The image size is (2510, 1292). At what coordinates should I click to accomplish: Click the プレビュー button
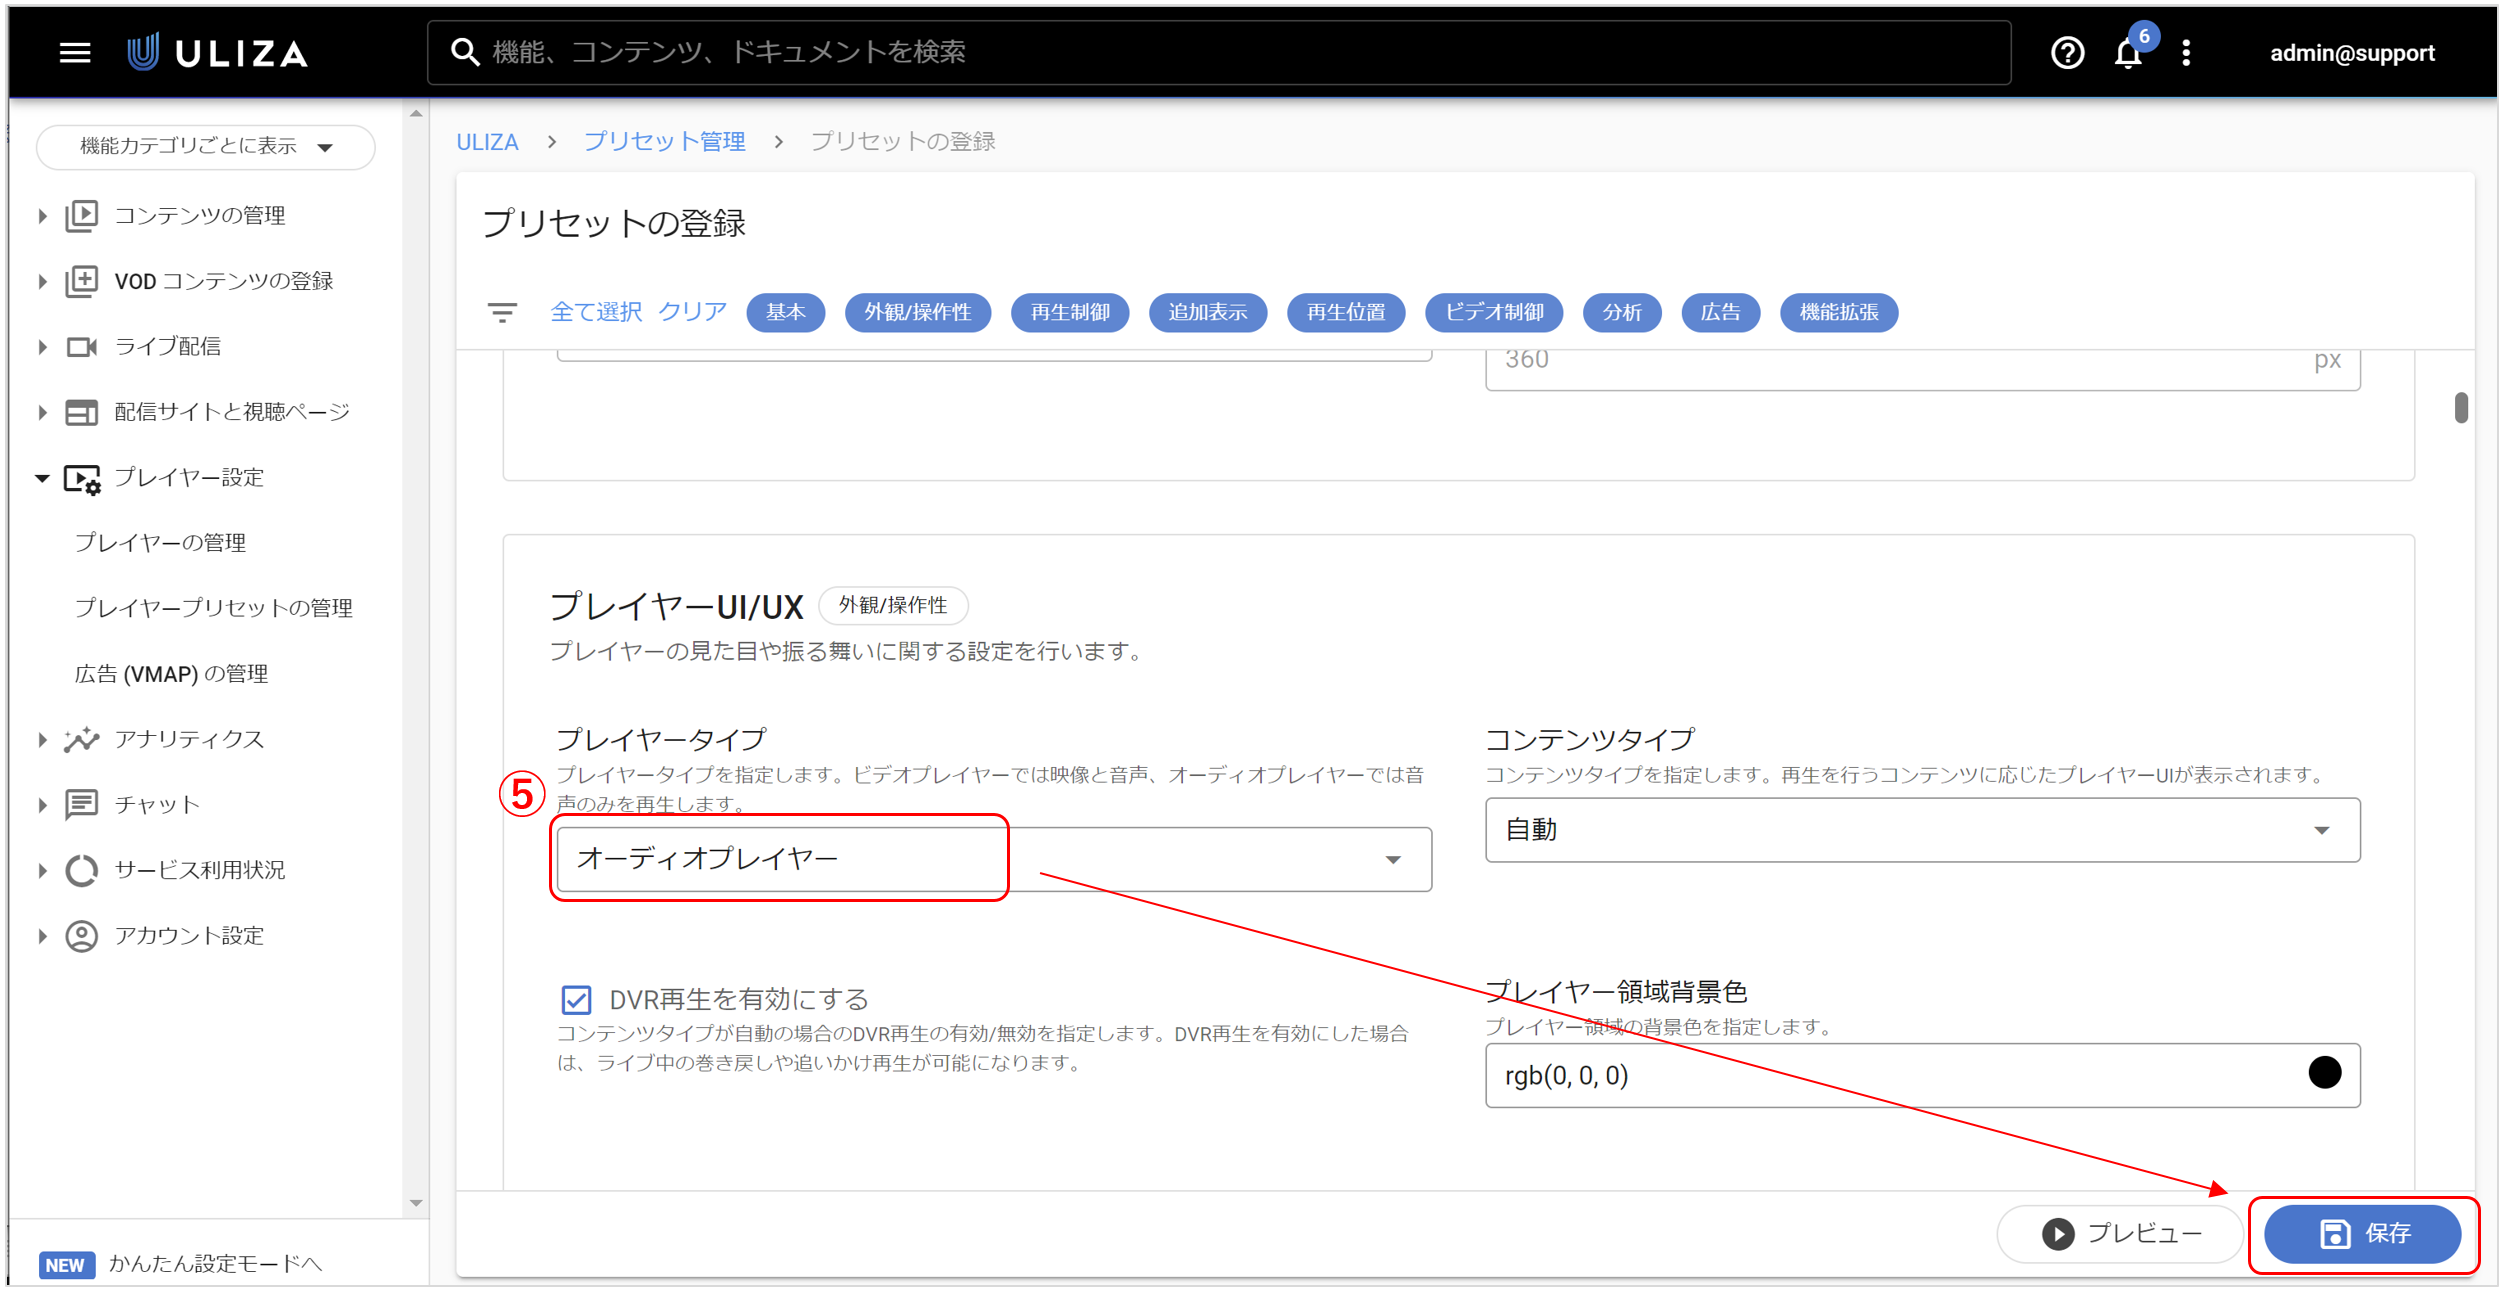pos(2120,1234)
